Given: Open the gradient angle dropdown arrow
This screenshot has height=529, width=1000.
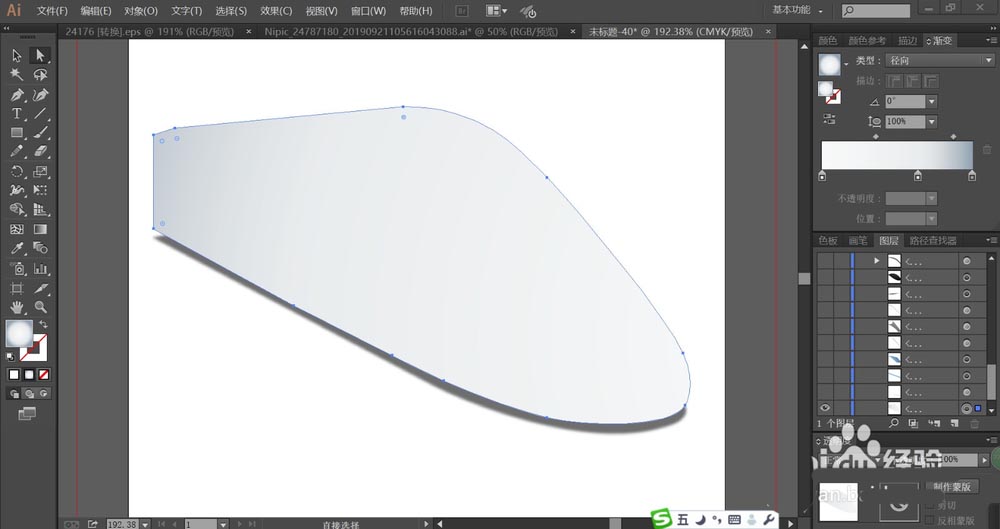Looking at the screenshot, I should click(x=932, y=101).
